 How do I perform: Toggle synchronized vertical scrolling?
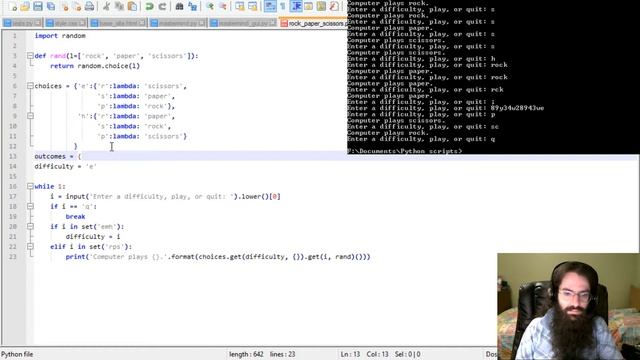240,6
